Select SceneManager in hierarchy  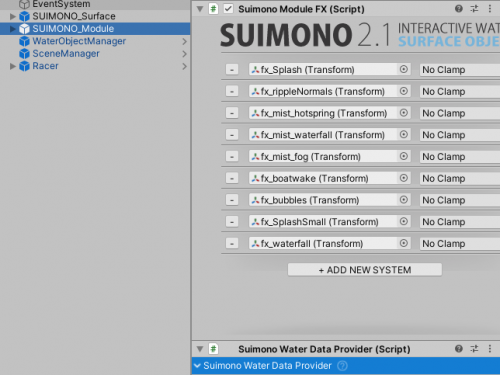tap(66, 54)
